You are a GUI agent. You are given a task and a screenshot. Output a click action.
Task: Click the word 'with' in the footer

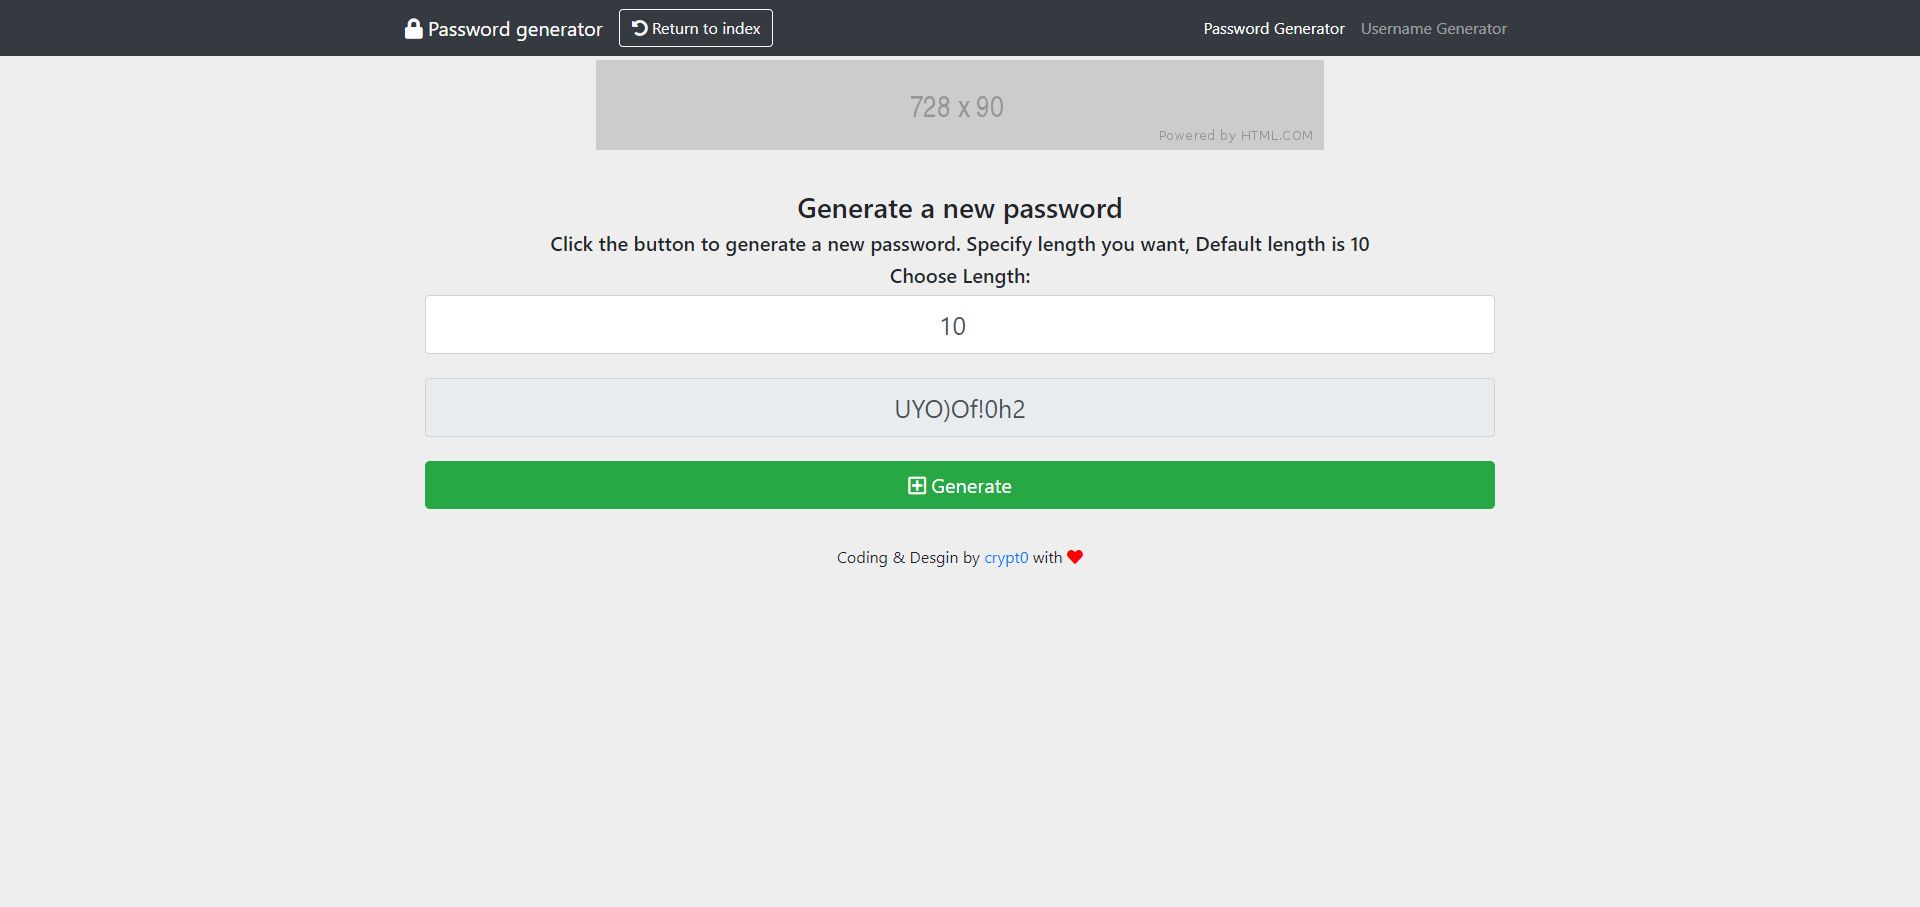[x=1047, y=558]
